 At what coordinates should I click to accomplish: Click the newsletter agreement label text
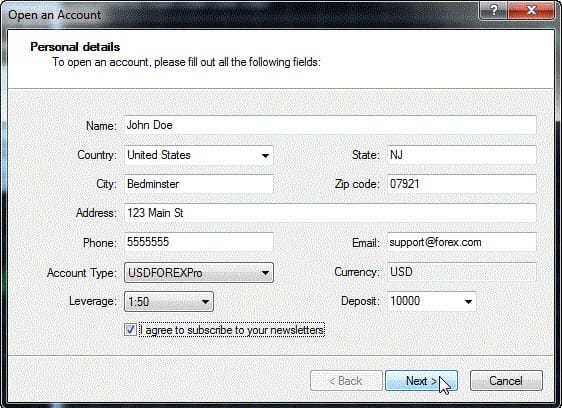232,330
